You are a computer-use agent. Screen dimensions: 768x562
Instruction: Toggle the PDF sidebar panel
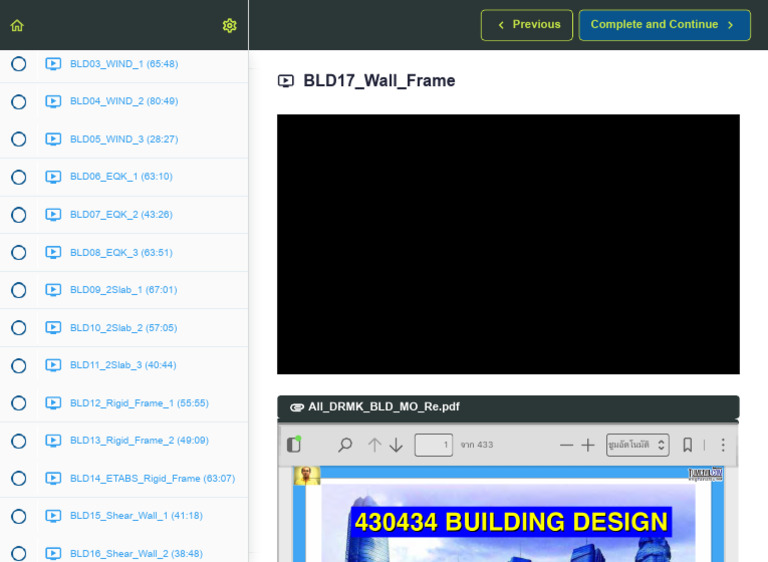[x=294, y=444]
